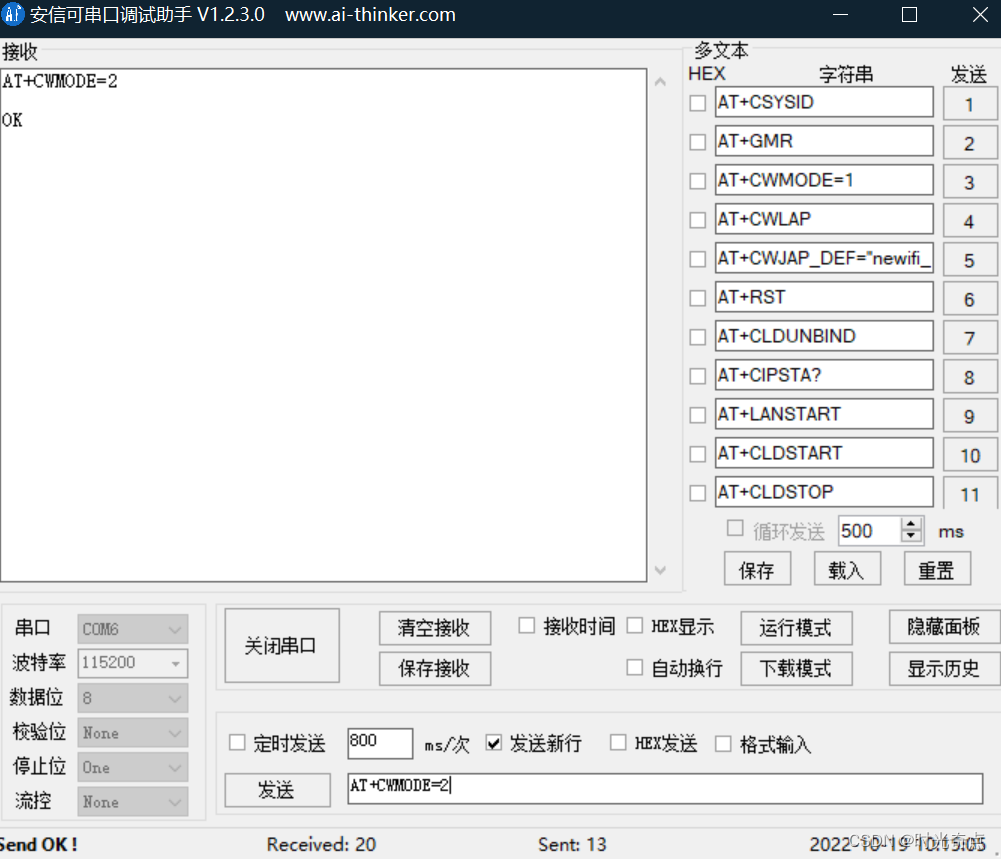Send row 7 AT+CLDUNBIND command
1001x859 pixels.
click(970, 338)
